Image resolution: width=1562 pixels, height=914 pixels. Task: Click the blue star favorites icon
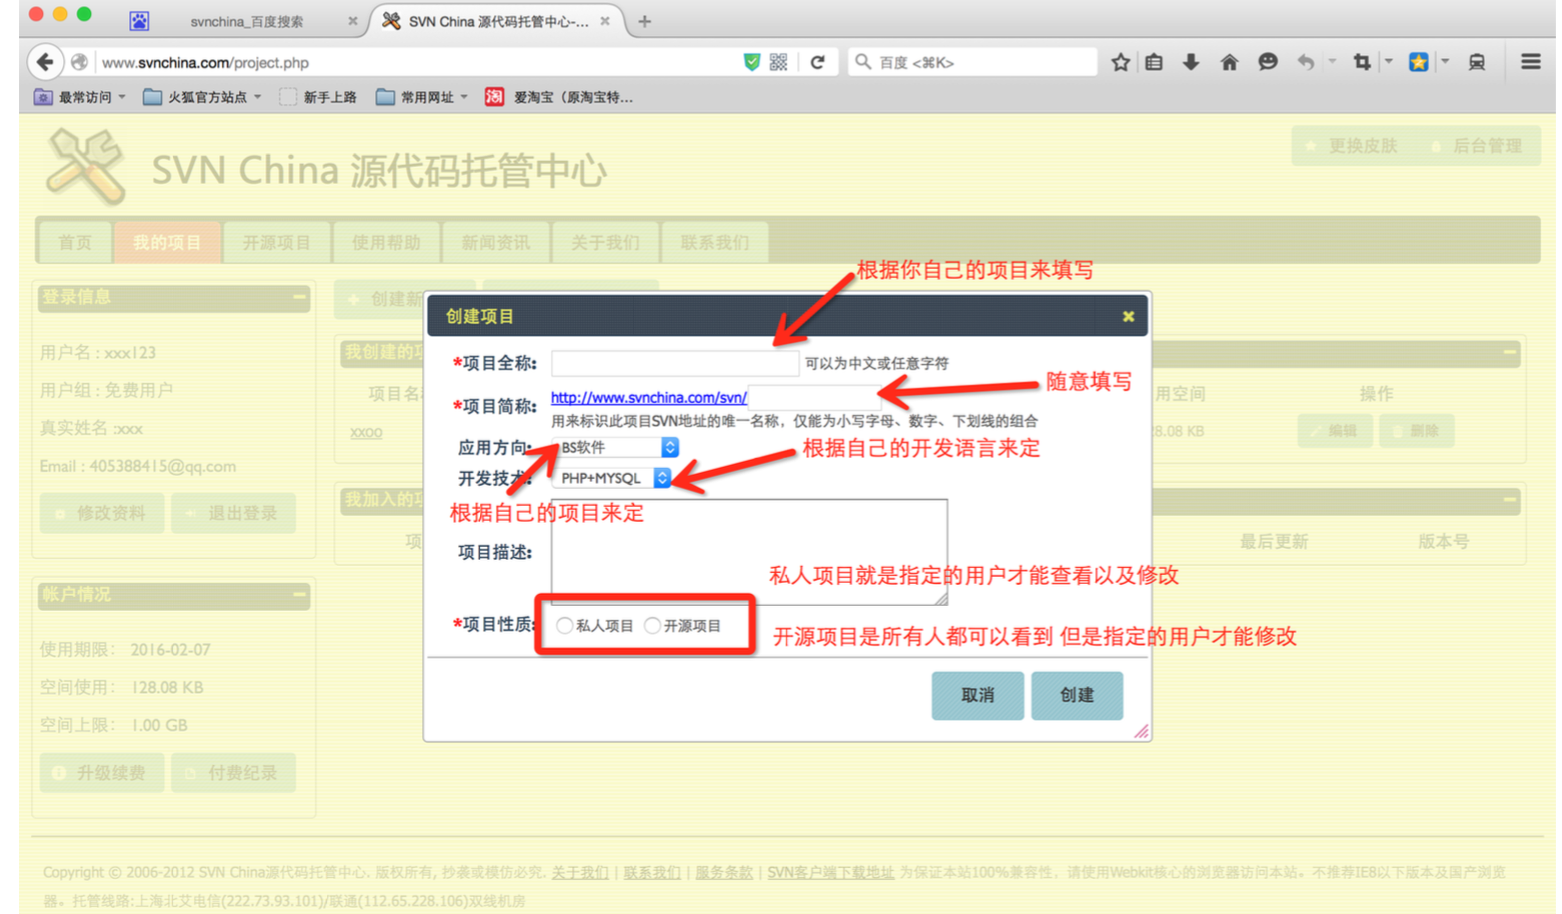pyautogui.click(x=1418, y=62)
